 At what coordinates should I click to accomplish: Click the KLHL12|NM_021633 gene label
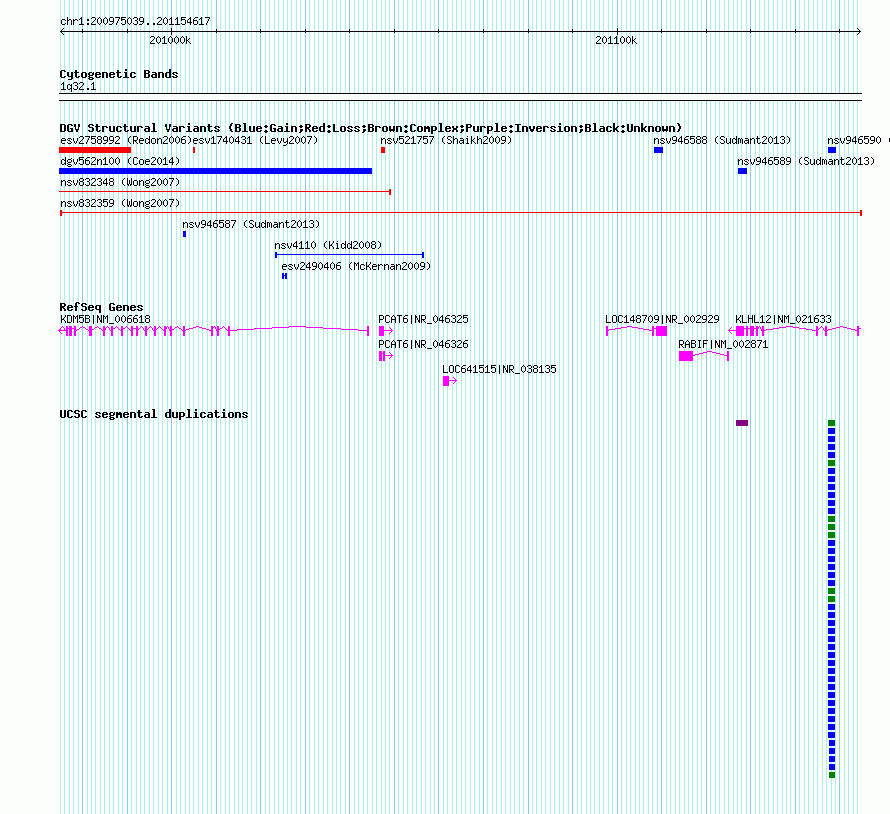[x=783, y=319]
